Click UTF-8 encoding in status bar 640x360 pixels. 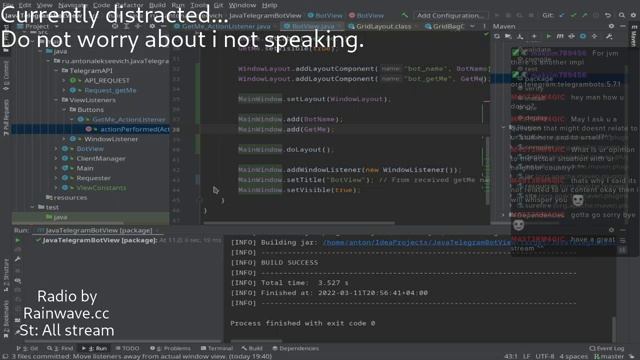click(x=544, y=356)
